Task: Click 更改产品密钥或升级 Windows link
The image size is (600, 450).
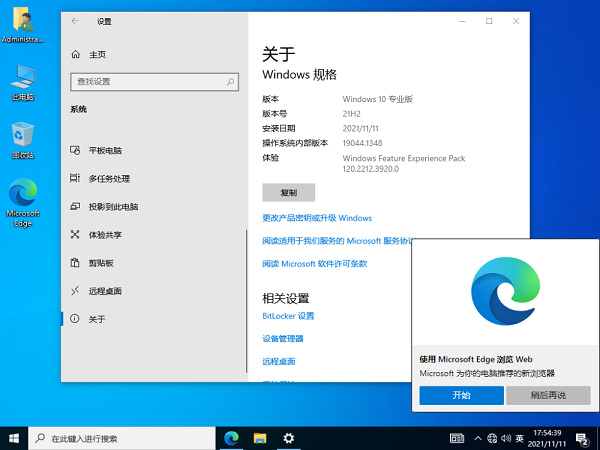Action: click(317, 218)
